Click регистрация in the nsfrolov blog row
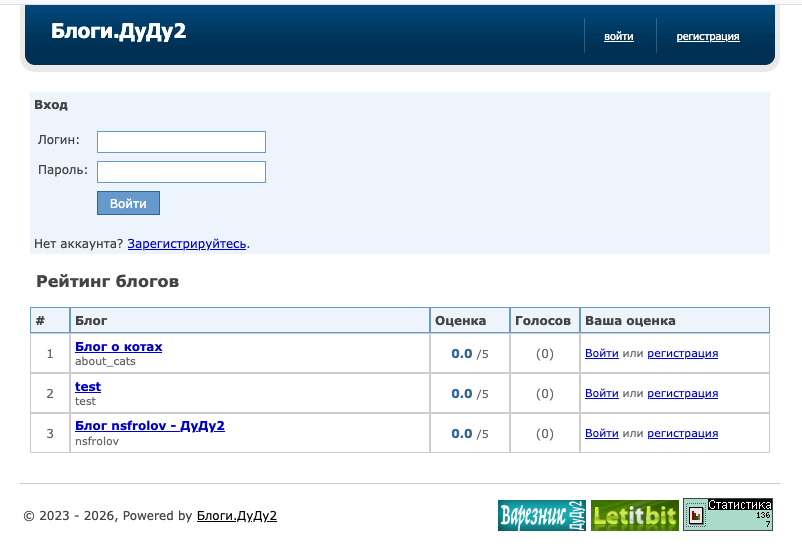This screenshot has width=802, height=548. tap(682, 433)
